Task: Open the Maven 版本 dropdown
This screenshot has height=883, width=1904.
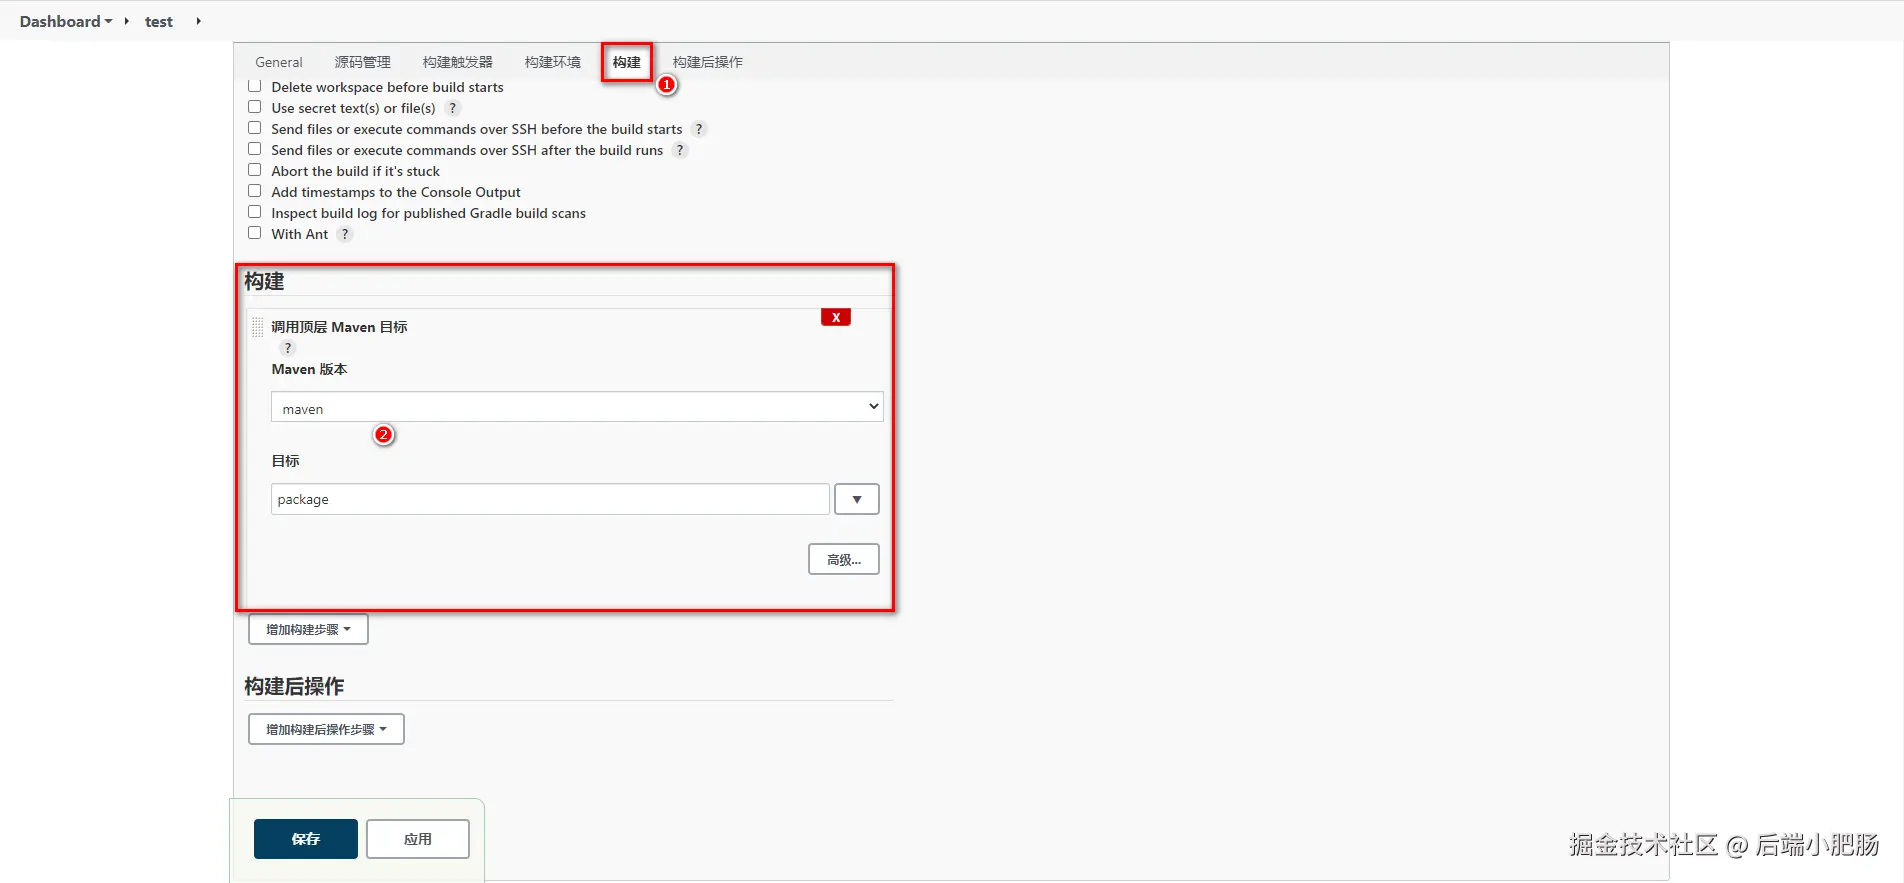Action: point(577,407)
